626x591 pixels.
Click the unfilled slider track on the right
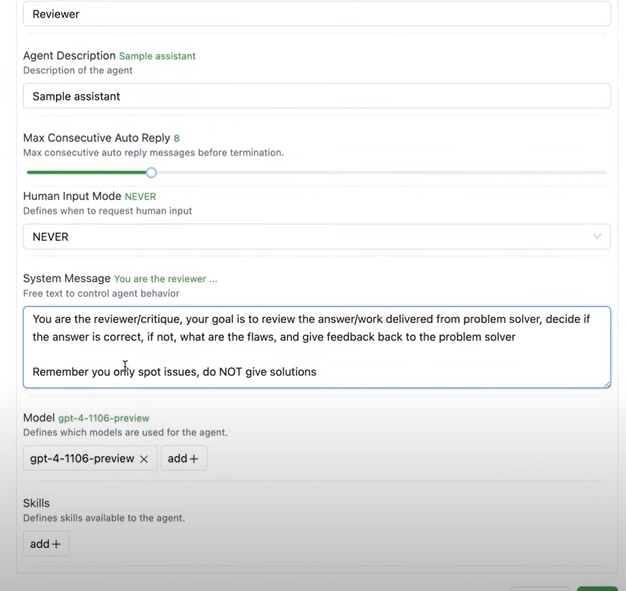(380, 172)
